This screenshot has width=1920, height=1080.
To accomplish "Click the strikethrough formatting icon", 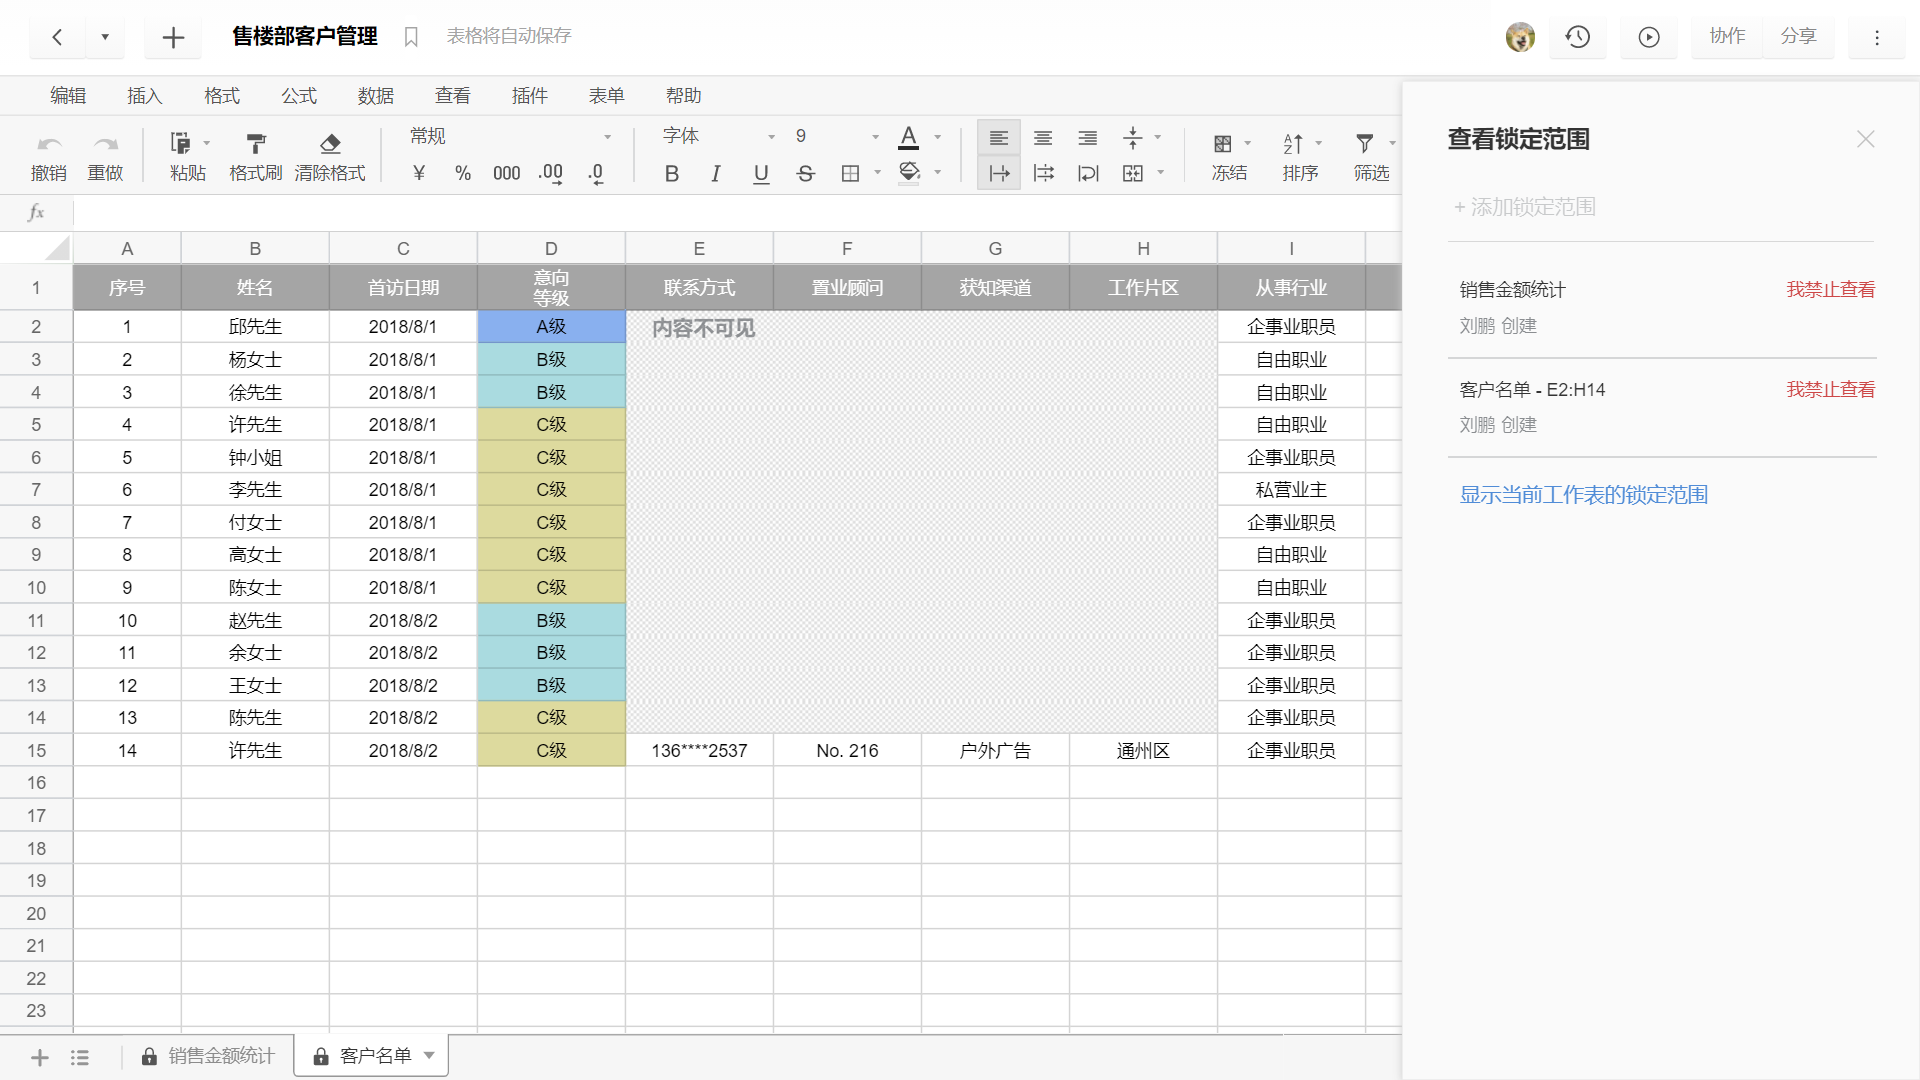I will tap(805, 174).
